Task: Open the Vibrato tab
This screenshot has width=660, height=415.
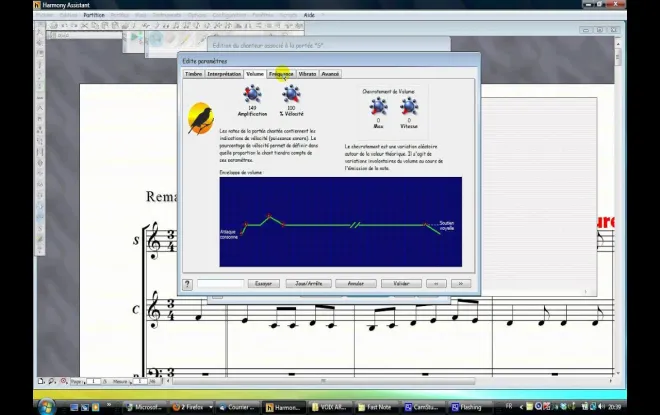Action: coord(307,74)
